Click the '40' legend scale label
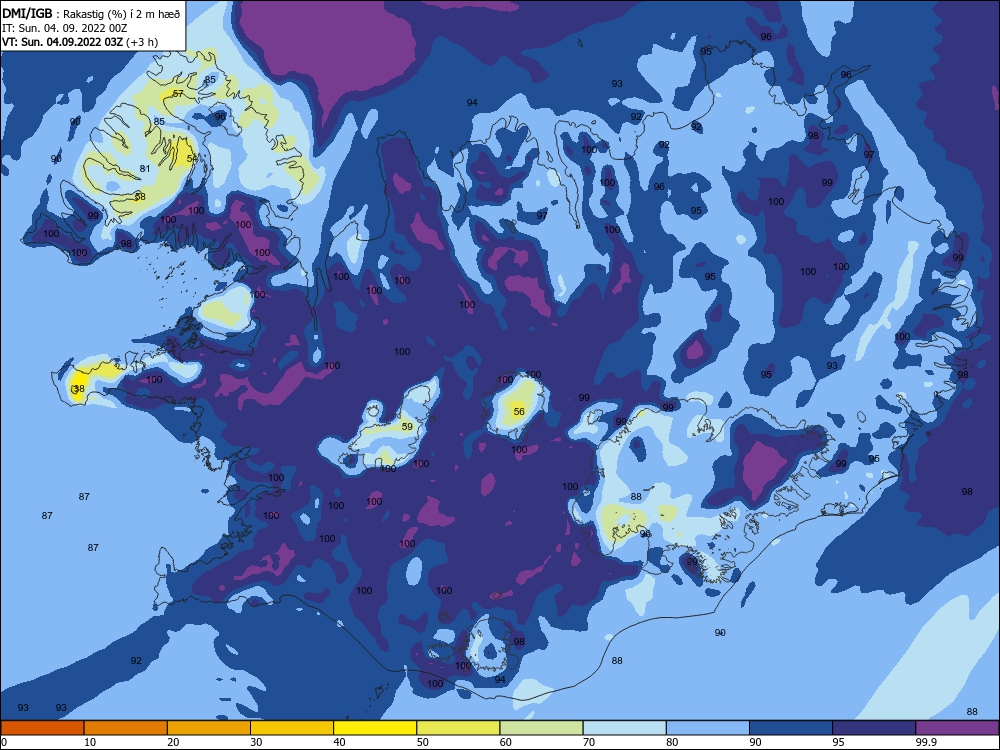 (x=339, y=742)
